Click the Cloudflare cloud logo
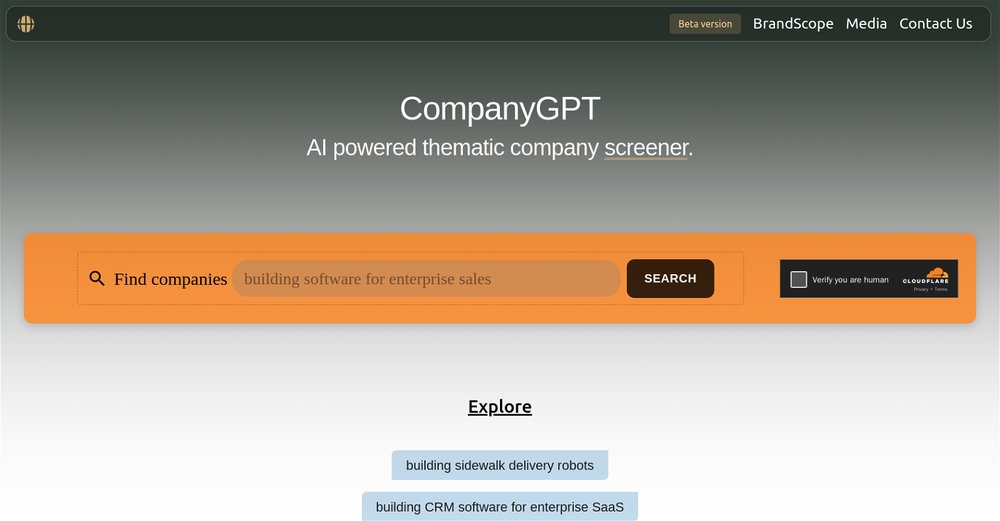 click(x=936, y=274)
